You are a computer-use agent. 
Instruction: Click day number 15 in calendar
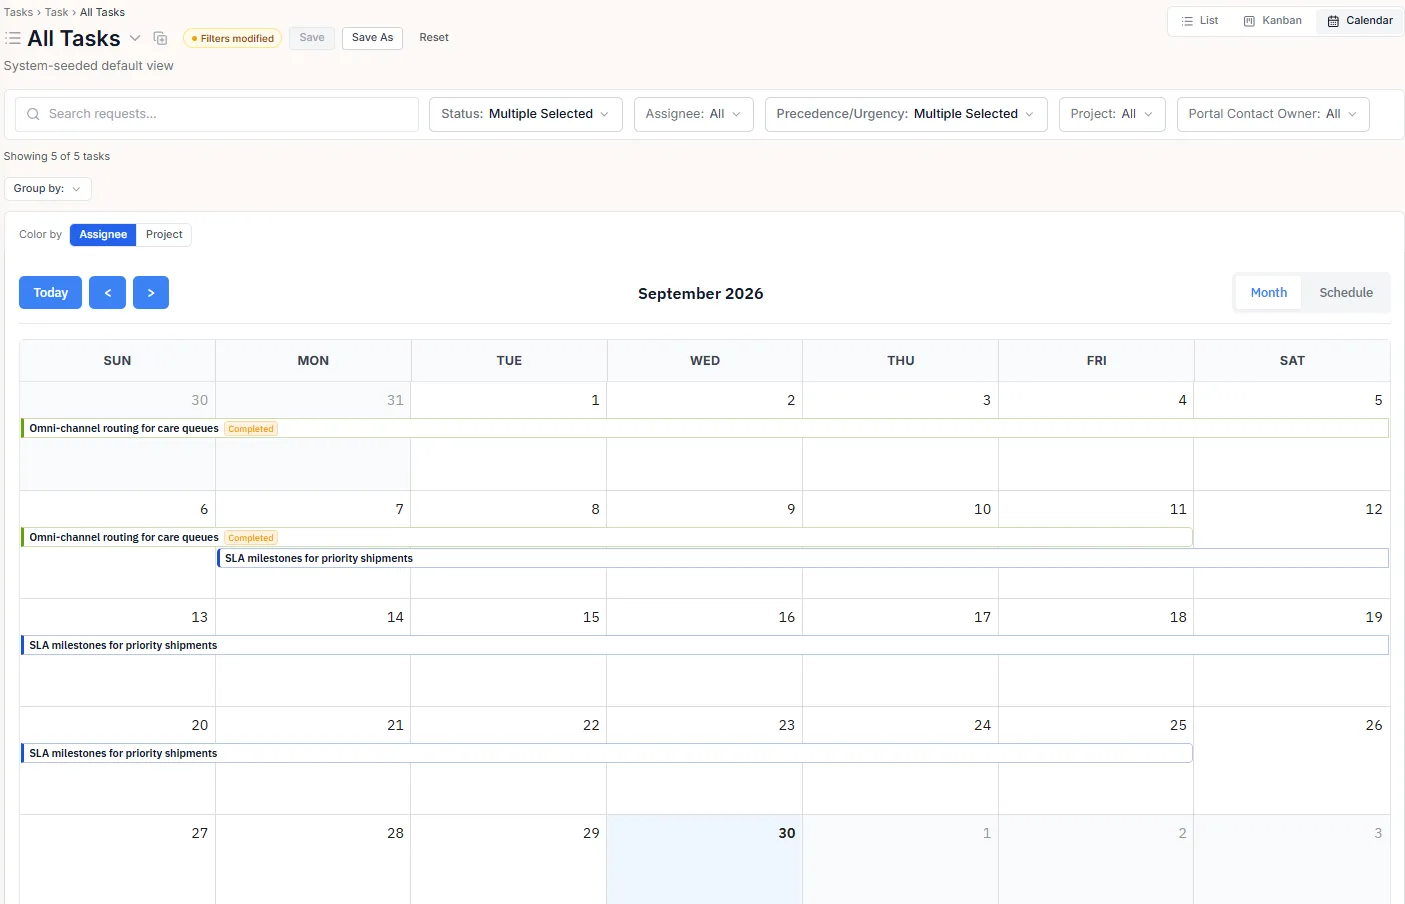[591, 617]
